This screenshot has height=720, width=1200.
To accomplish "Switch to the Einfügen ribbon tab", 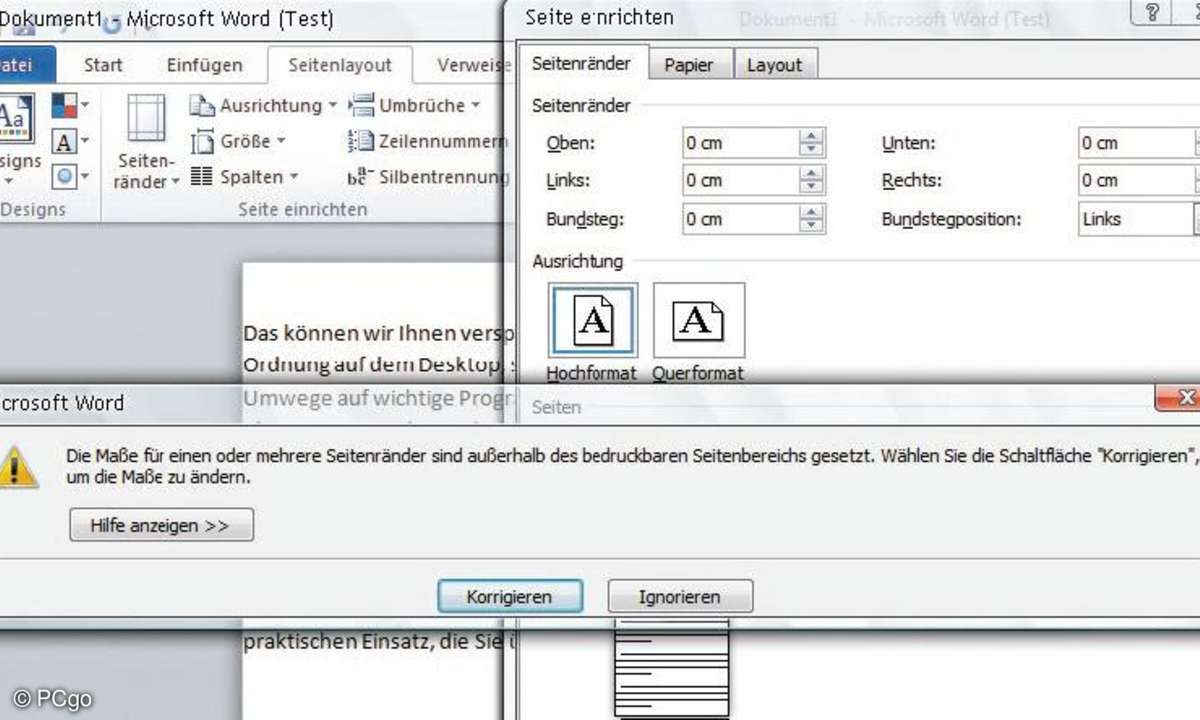I will pyautogui.click(x=204, y=65).
